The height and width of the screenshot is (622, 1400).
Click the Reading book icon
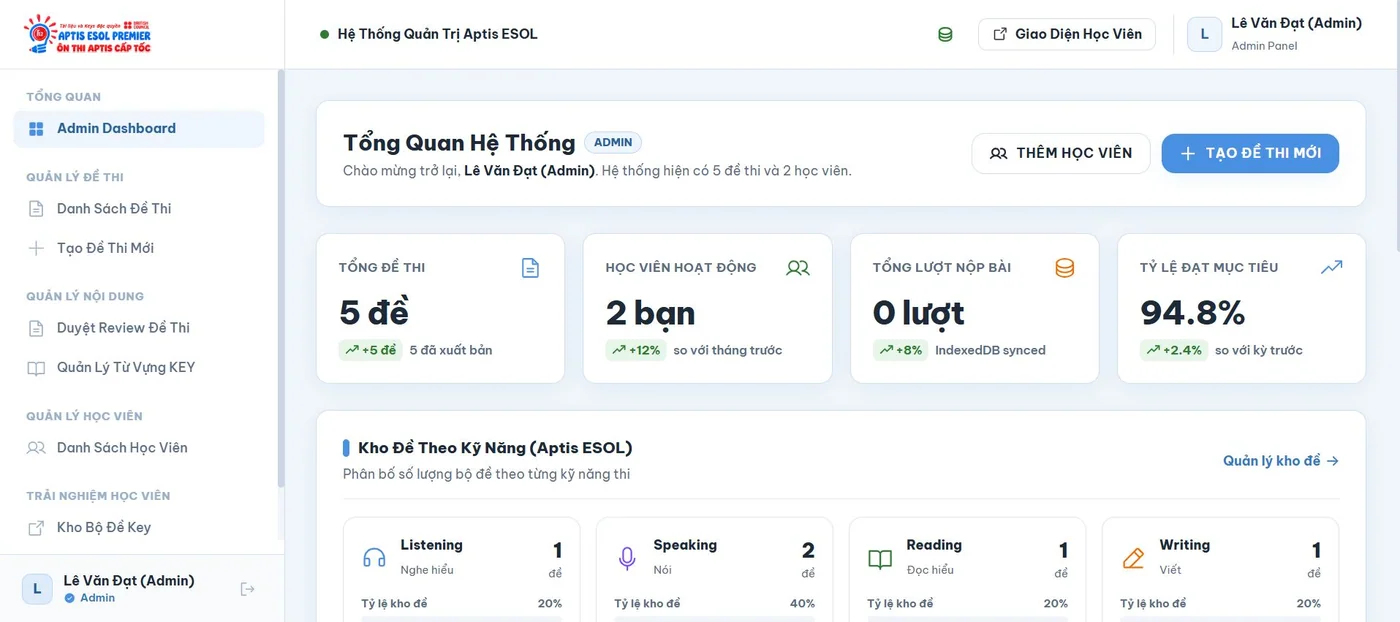pyautogui.click(x=880, y=559)
